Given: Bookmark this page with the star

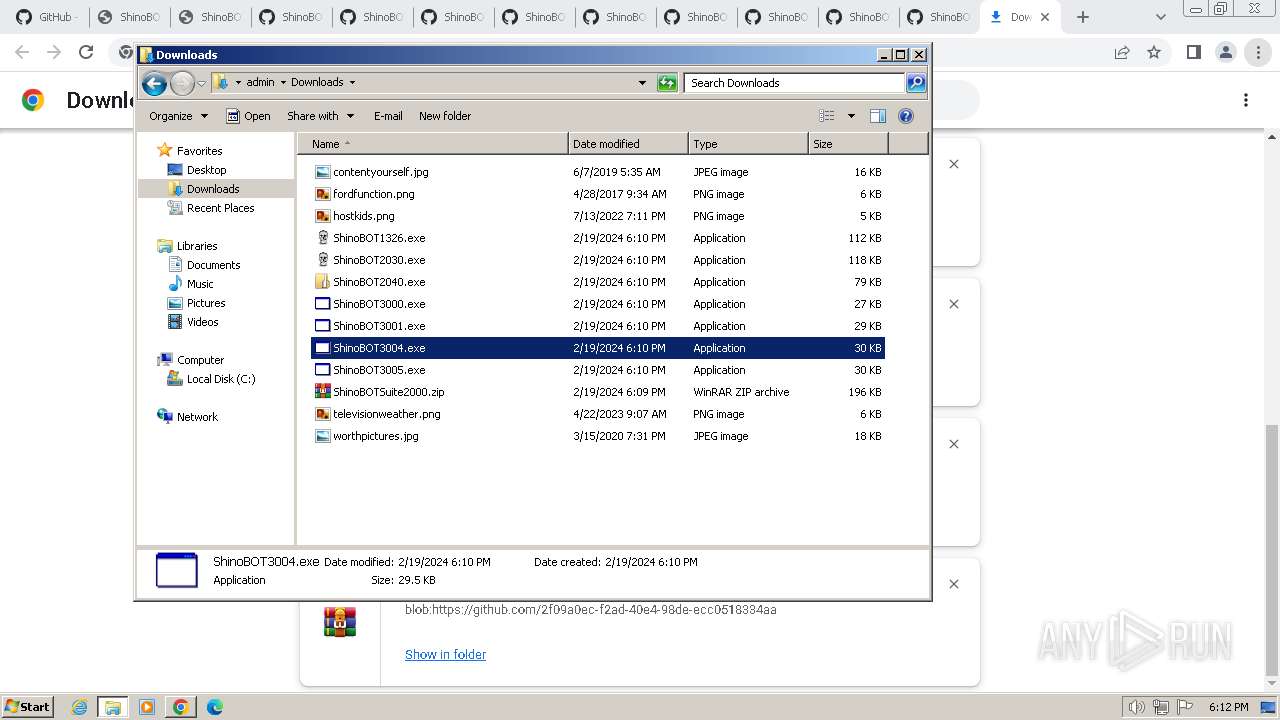Looking at the screenshot, I should tap(1154, 52).
